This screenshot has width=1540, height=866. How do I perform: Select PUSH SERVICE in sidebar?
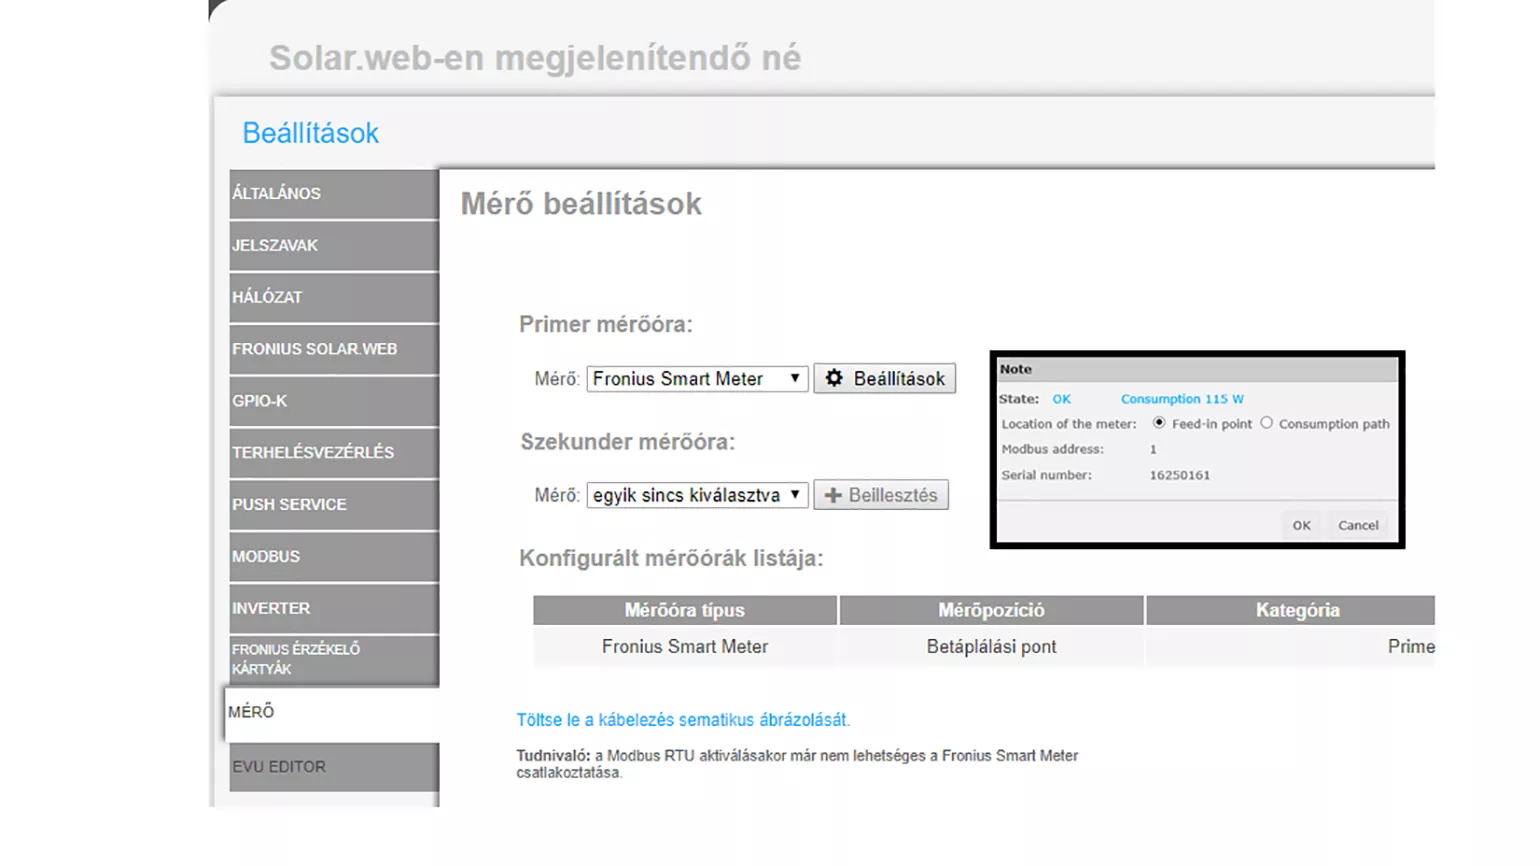click(x=333, y=505)
